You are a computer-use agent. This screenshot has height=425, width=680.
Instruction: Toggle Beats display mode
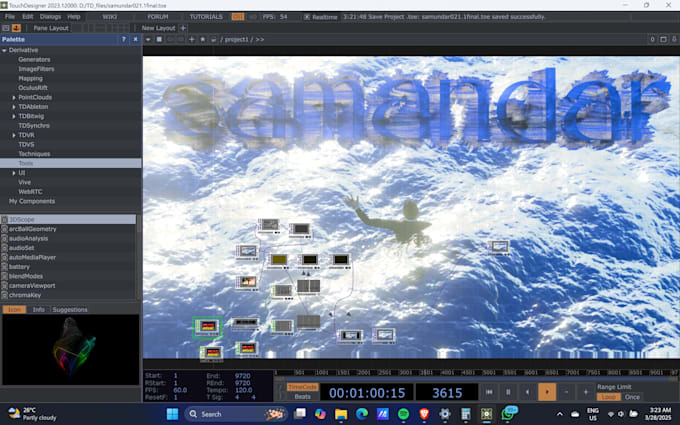(302, 396)
